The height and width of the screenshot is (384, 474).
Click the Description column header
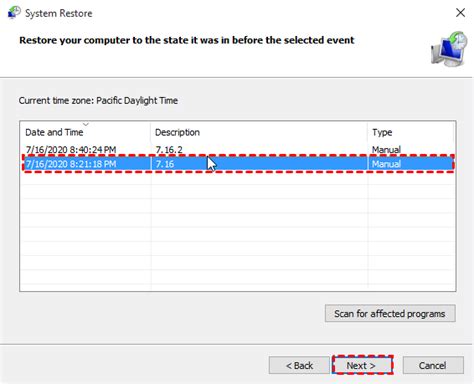(x=259, y=132)
